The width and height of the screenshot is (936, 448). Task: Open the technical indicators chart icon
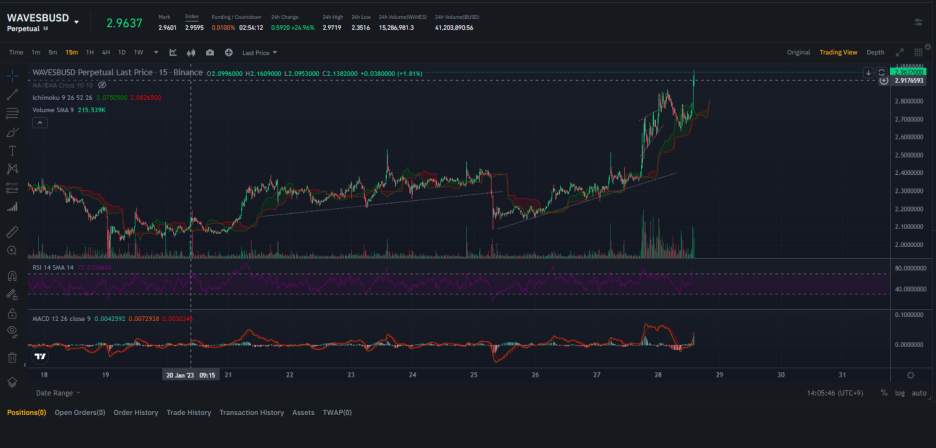tap(173, 53)
